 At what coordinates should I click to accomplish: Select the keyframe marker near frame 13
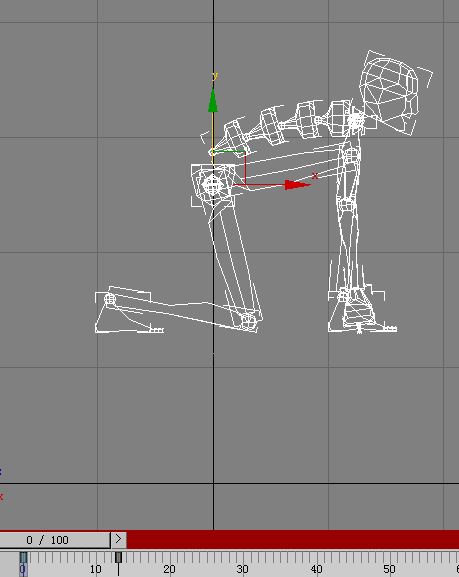click(x=119, y=557)
